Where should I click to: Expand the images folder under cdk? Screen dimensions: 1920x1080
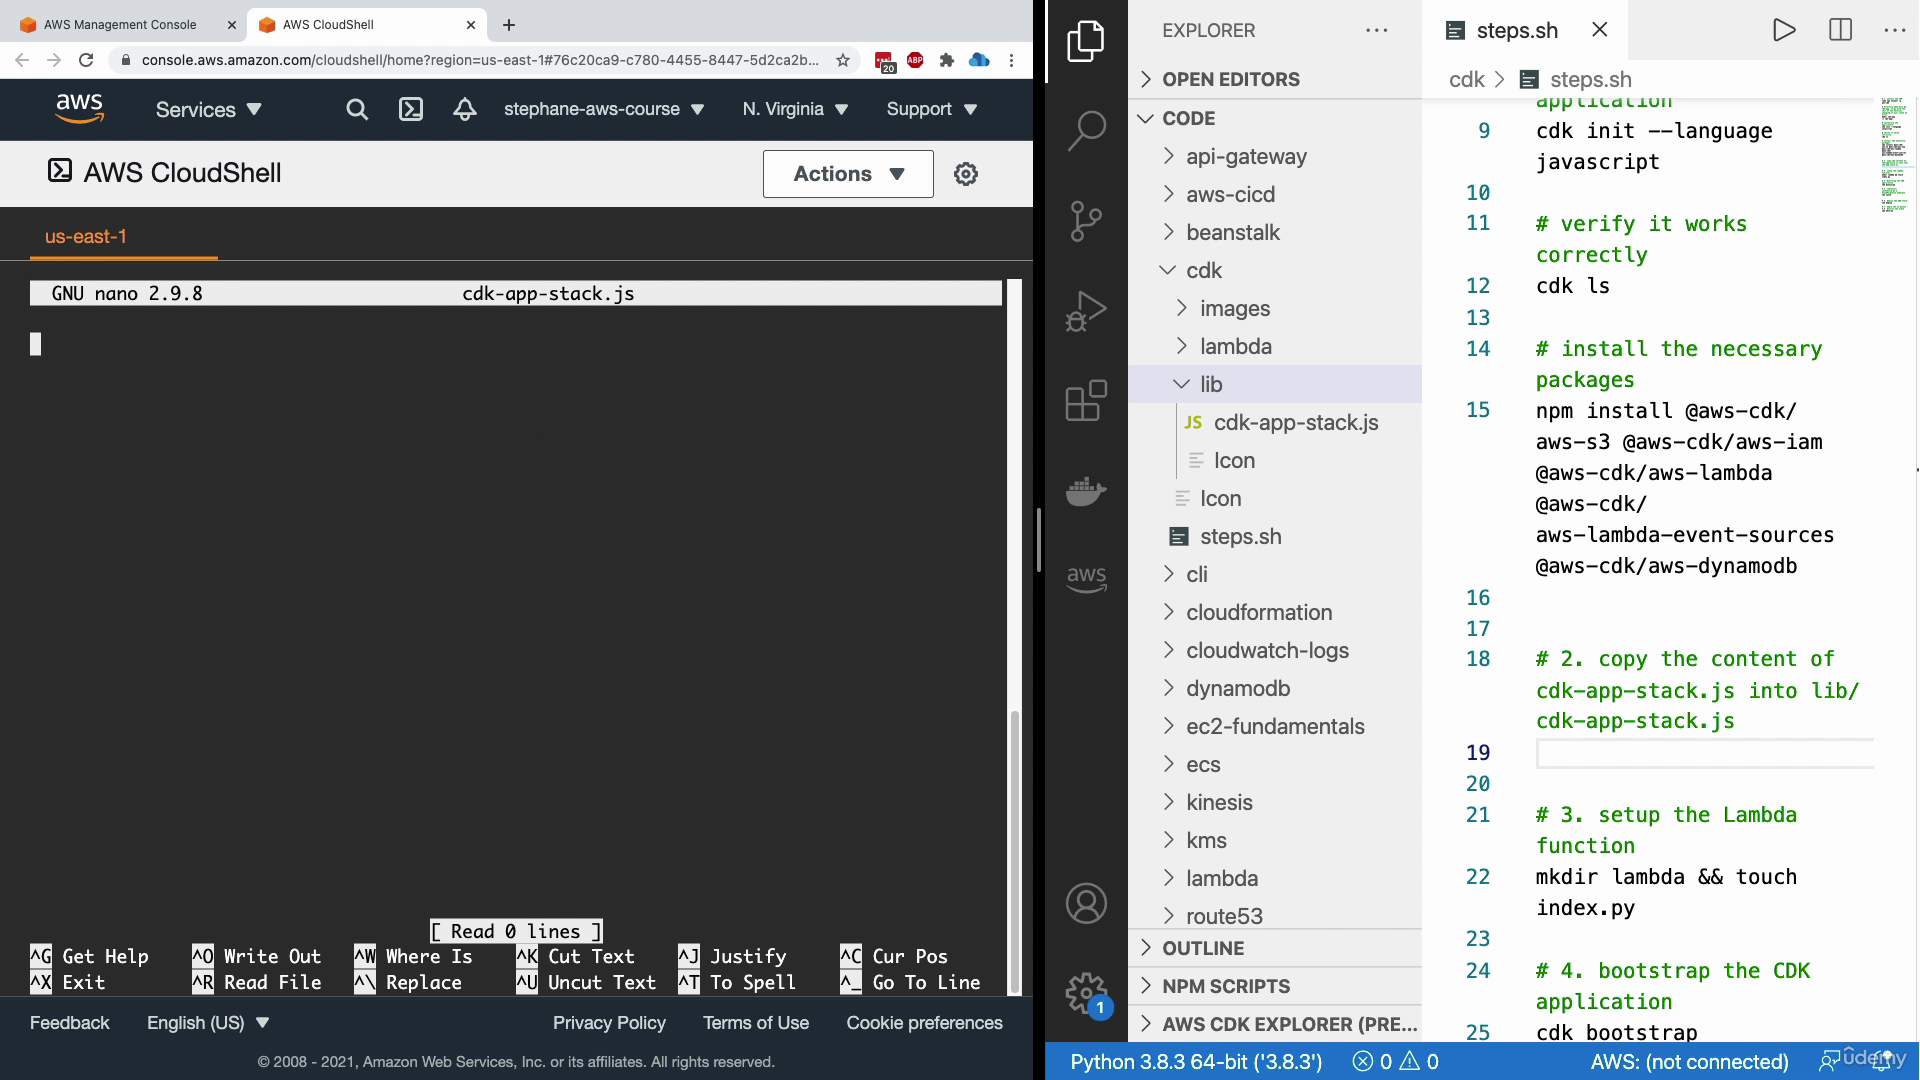point(1275,308)
